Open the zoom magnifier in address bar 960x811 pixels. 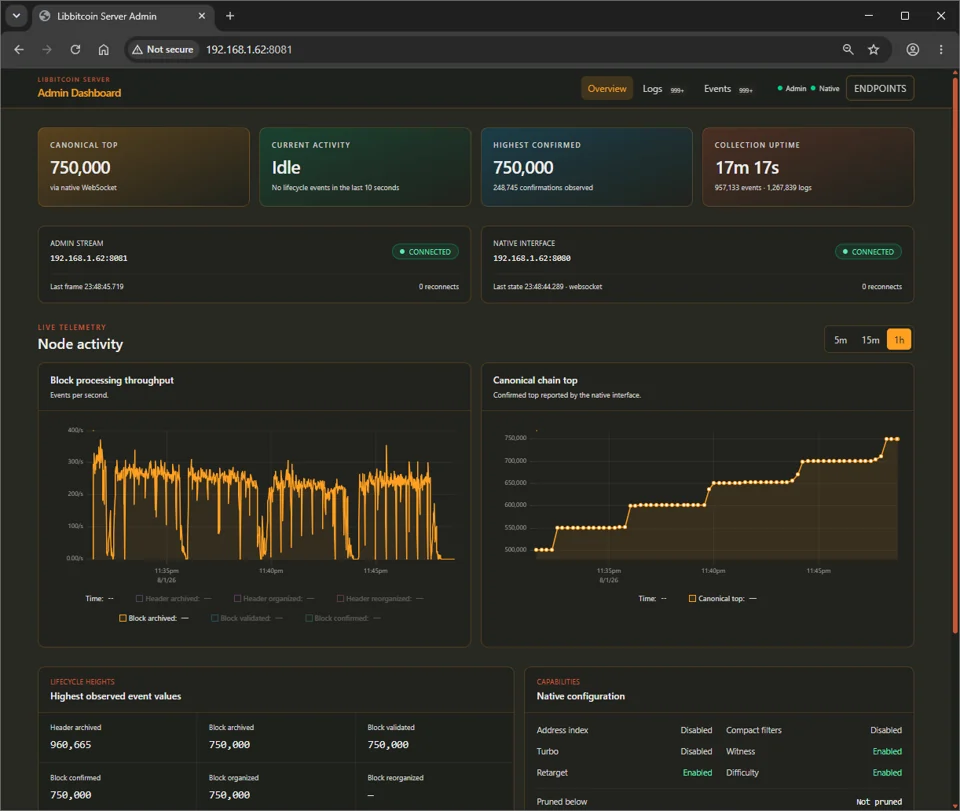(x=848, y=50)
